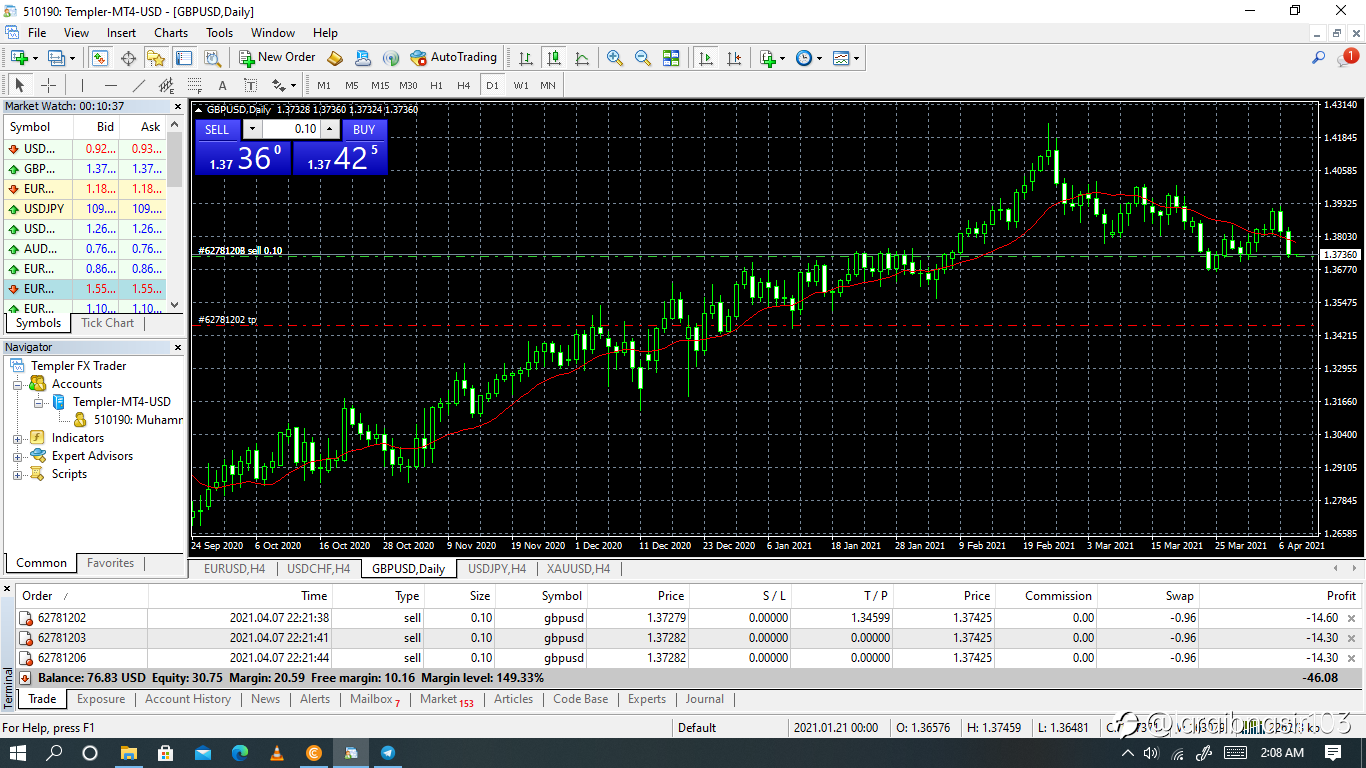
Task: Toggle the AutoTrading button
Action: 453,58
